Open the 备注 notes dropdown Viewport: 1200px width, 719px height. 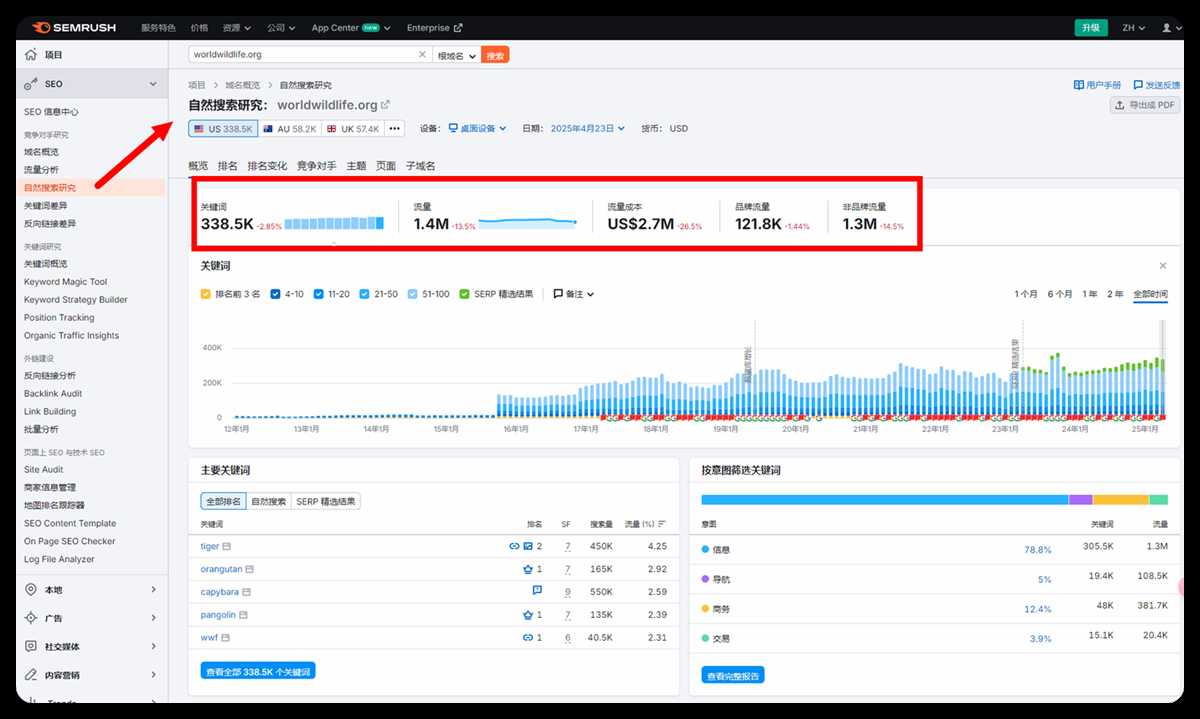[574, 294]
